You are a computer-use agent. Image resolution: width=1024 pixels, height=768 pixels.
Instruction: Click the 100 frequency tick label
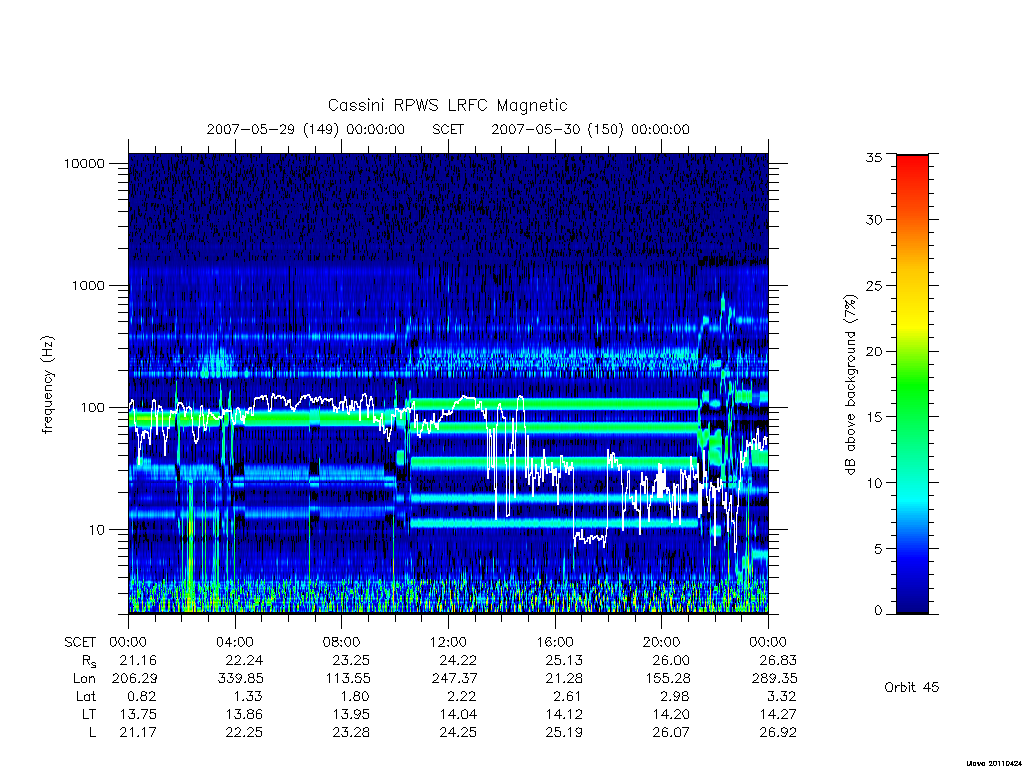(92, 408)
